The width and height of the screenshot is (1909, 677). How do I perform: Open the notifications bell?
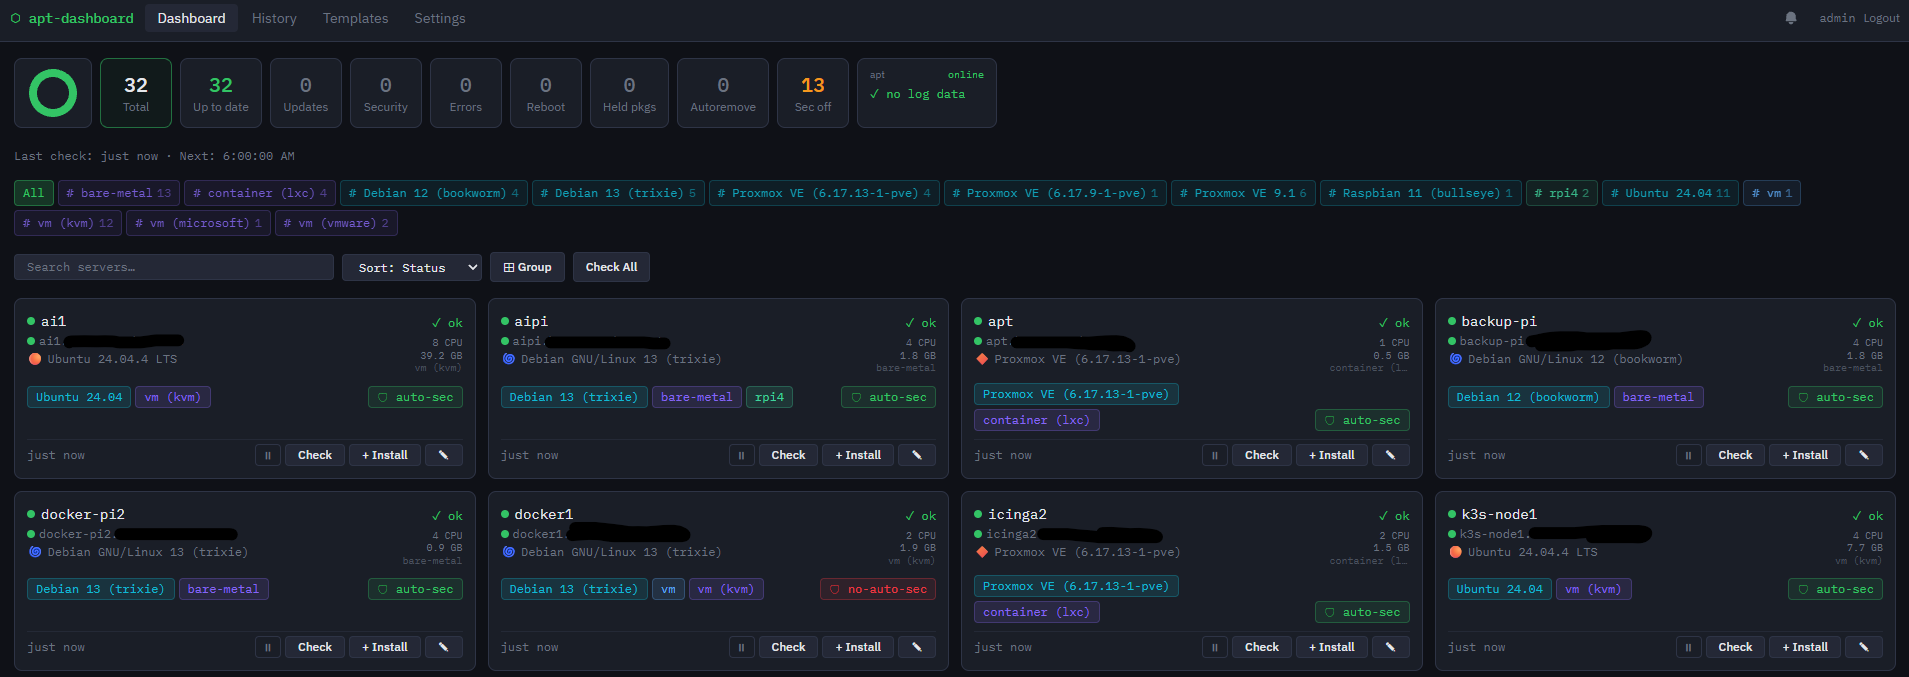(x=1791, y=18)
